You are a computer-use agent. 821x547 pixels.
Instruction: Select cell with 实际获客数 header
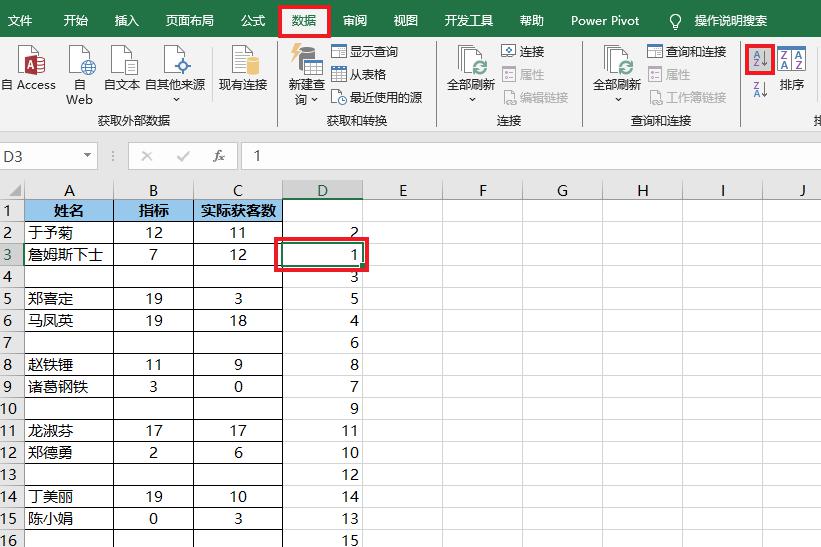point(238,210)
